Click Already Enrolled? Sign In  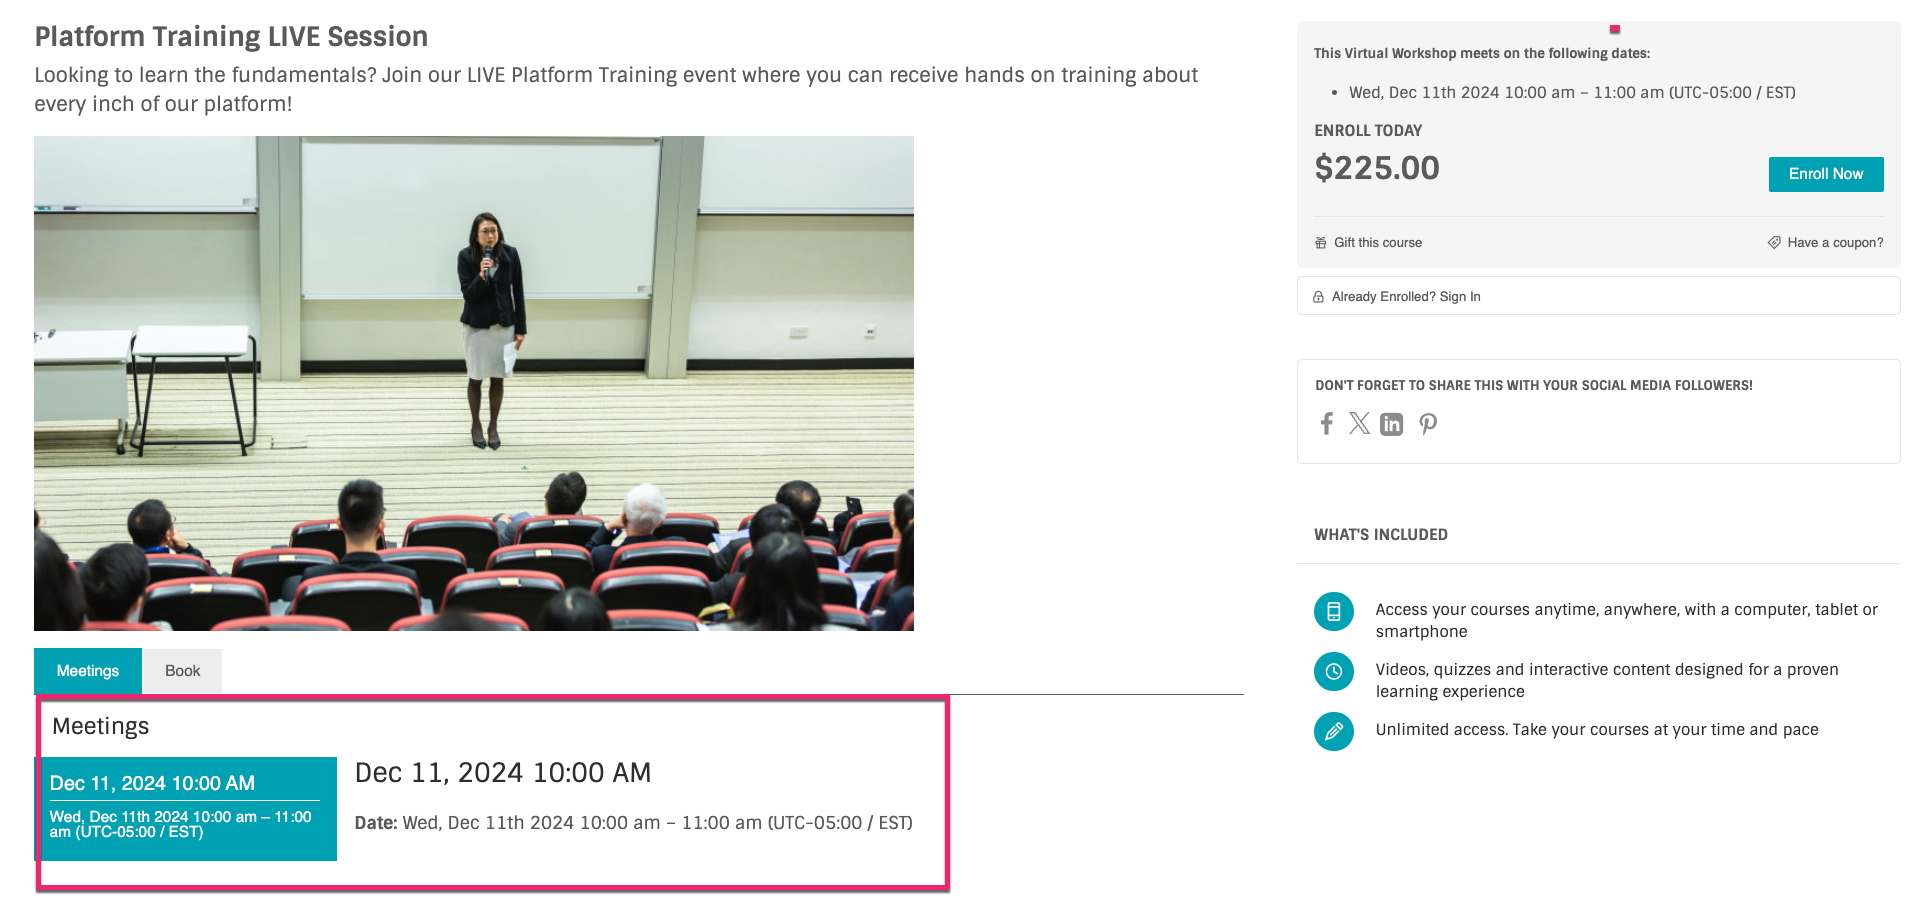click(x=1406, y=297)
